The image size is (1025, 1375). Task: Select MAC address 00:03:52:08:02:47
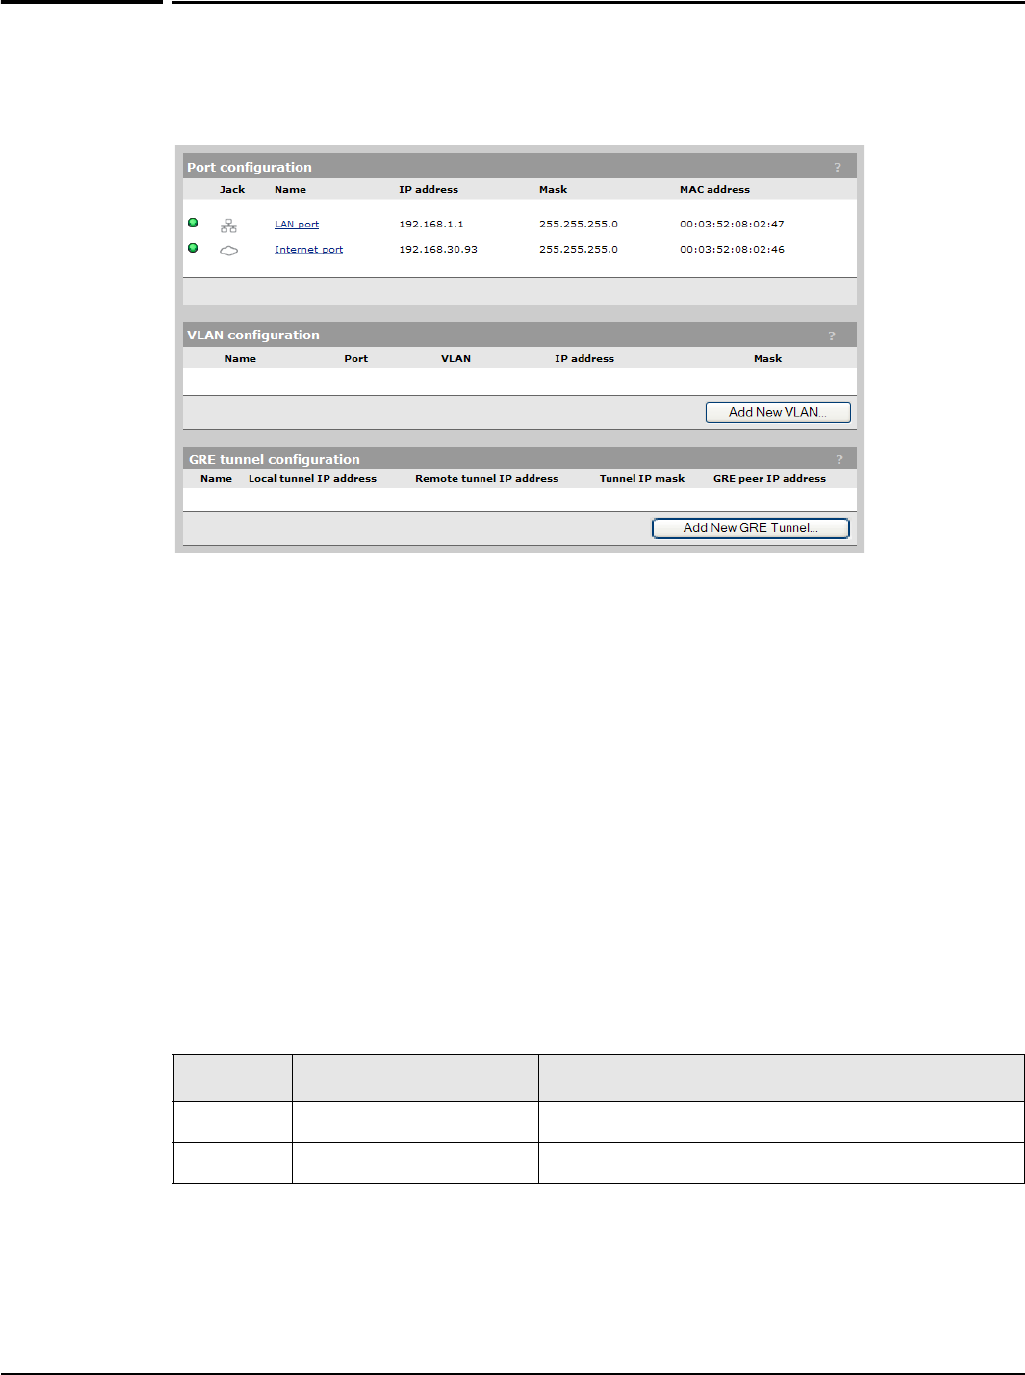click(x=732, y=224)
